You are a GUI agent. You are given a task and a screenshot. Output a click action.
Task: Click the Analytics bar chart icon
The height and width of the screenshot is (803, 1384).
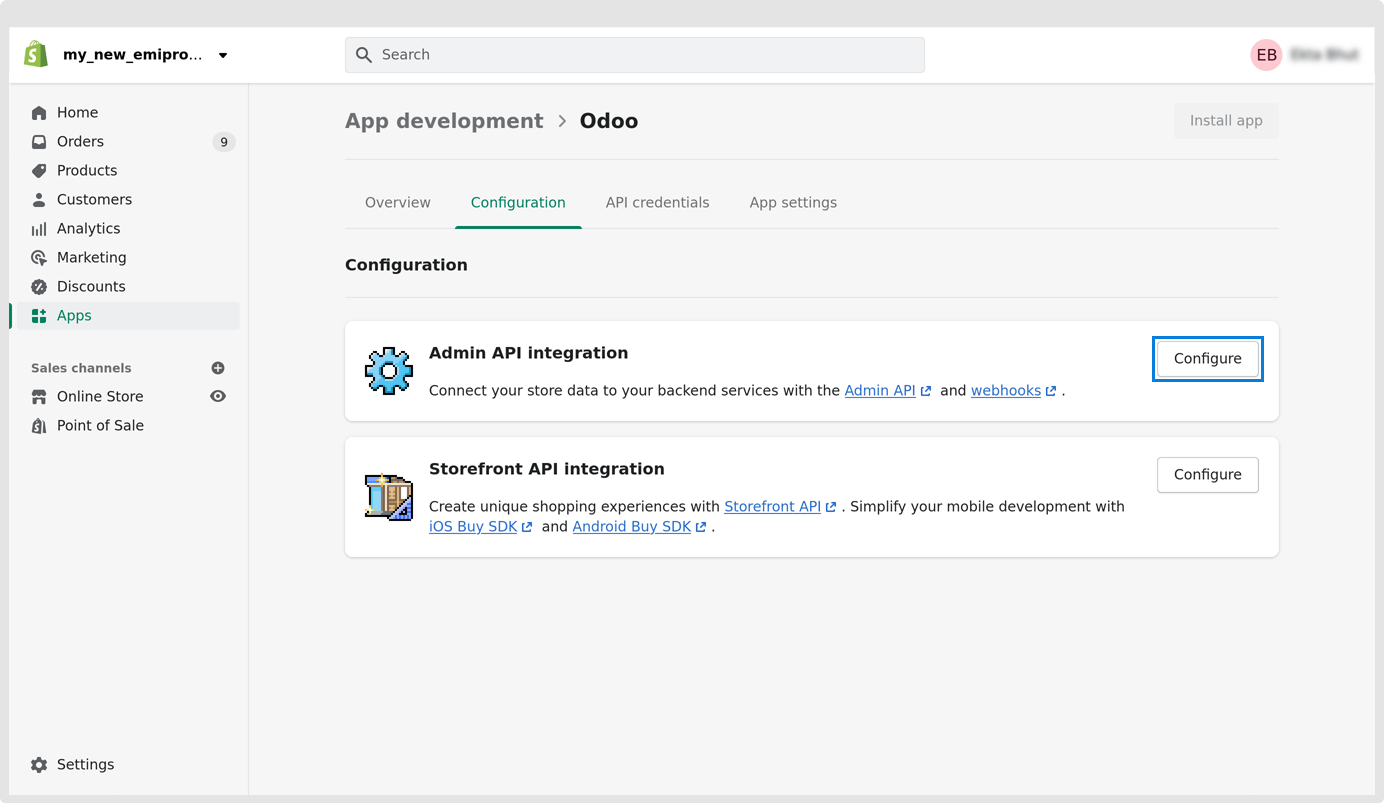coord(39,229)
